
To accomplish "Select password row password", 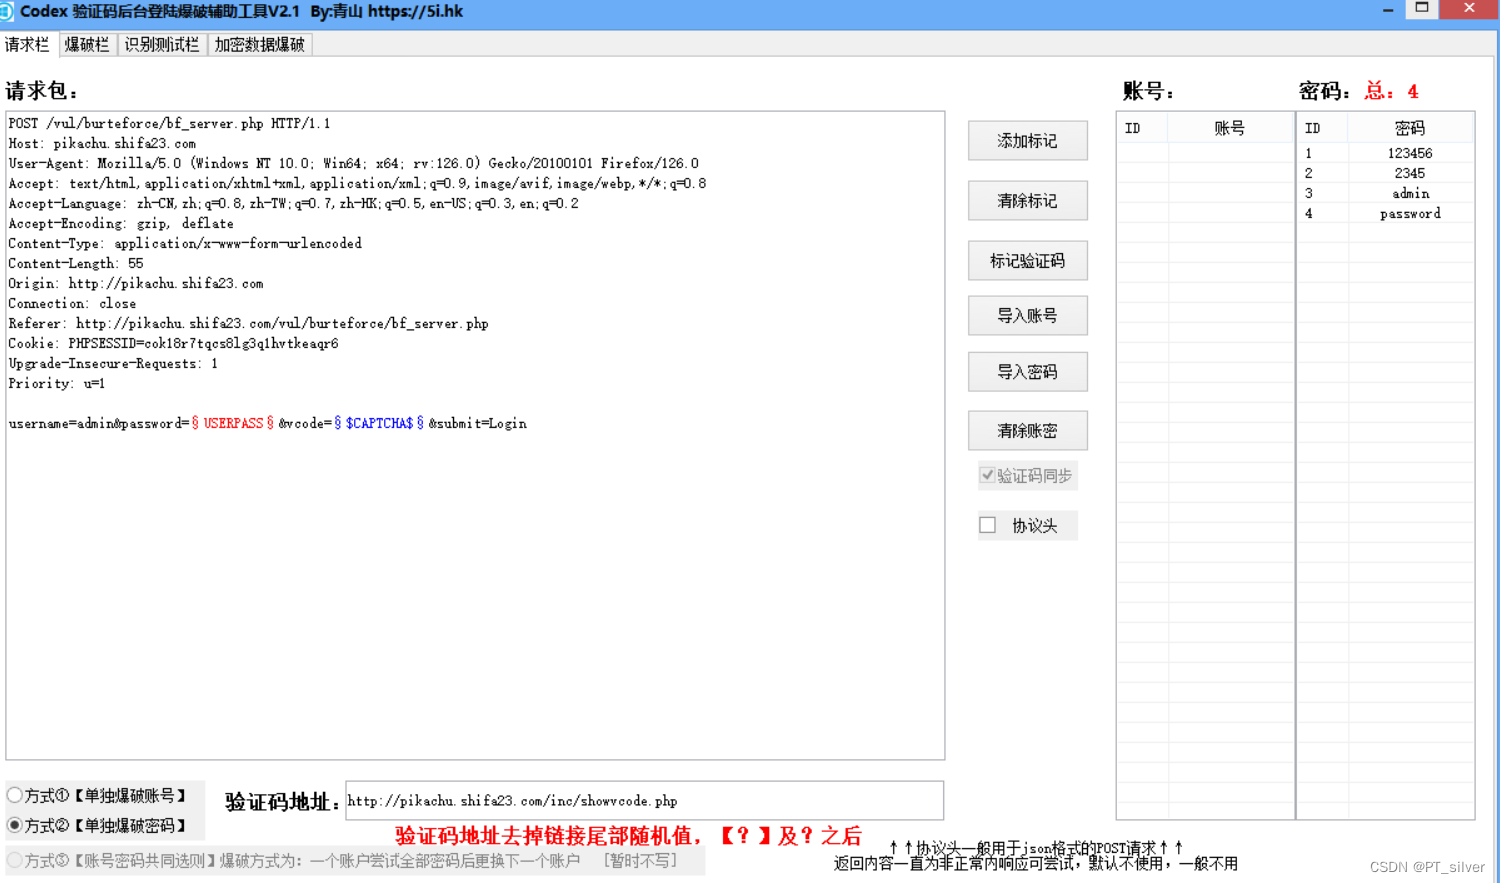I will click(1385, 213).
